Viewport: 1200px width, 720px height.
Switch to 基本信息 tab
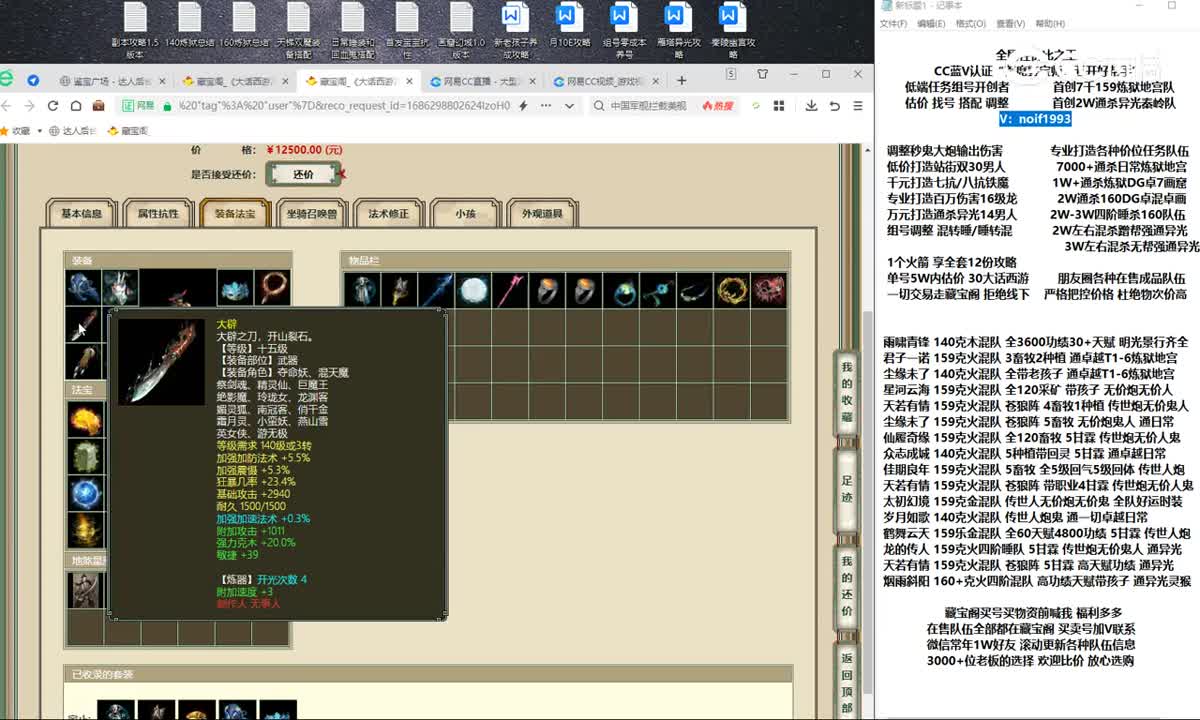81,214
